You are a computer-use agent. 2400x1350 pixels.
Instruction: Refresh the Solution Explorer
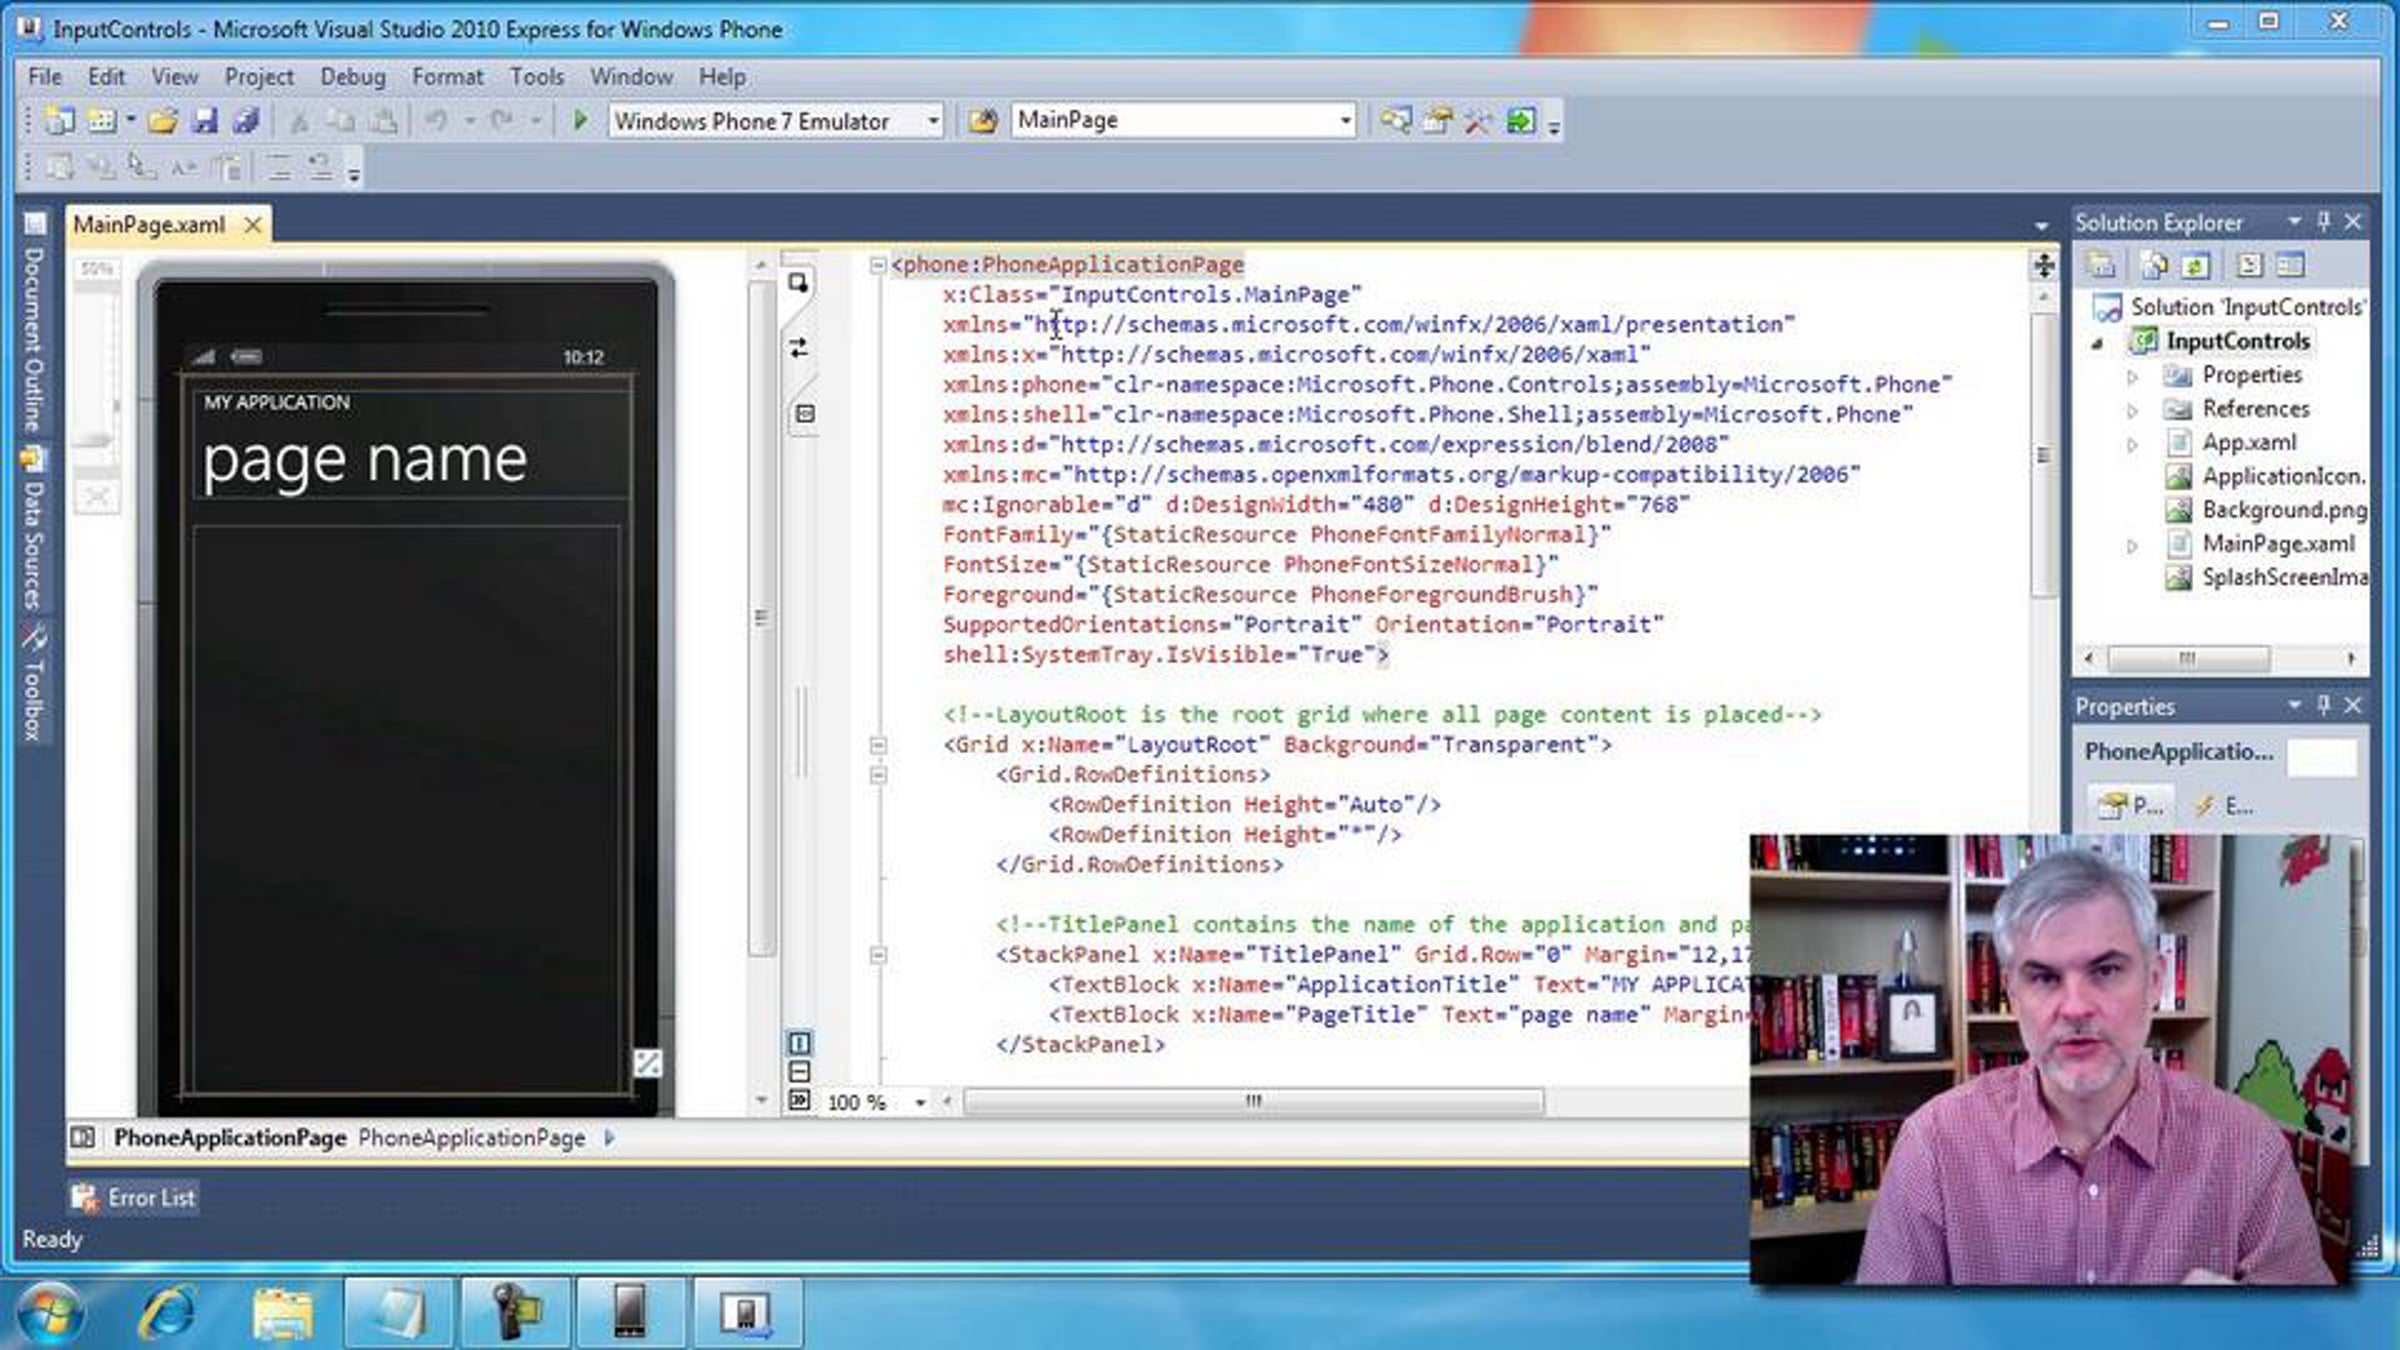click(2195, 265)
